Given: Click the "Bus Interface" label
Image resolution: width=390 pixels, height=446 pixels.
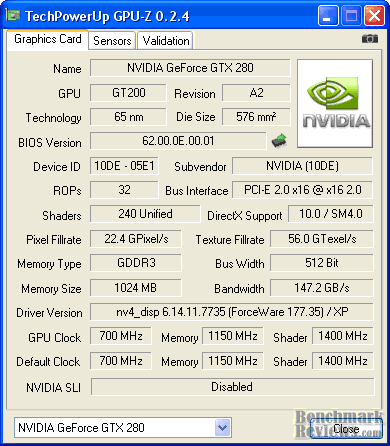Looking at the screenshot, I should click(x=197, y=191).
